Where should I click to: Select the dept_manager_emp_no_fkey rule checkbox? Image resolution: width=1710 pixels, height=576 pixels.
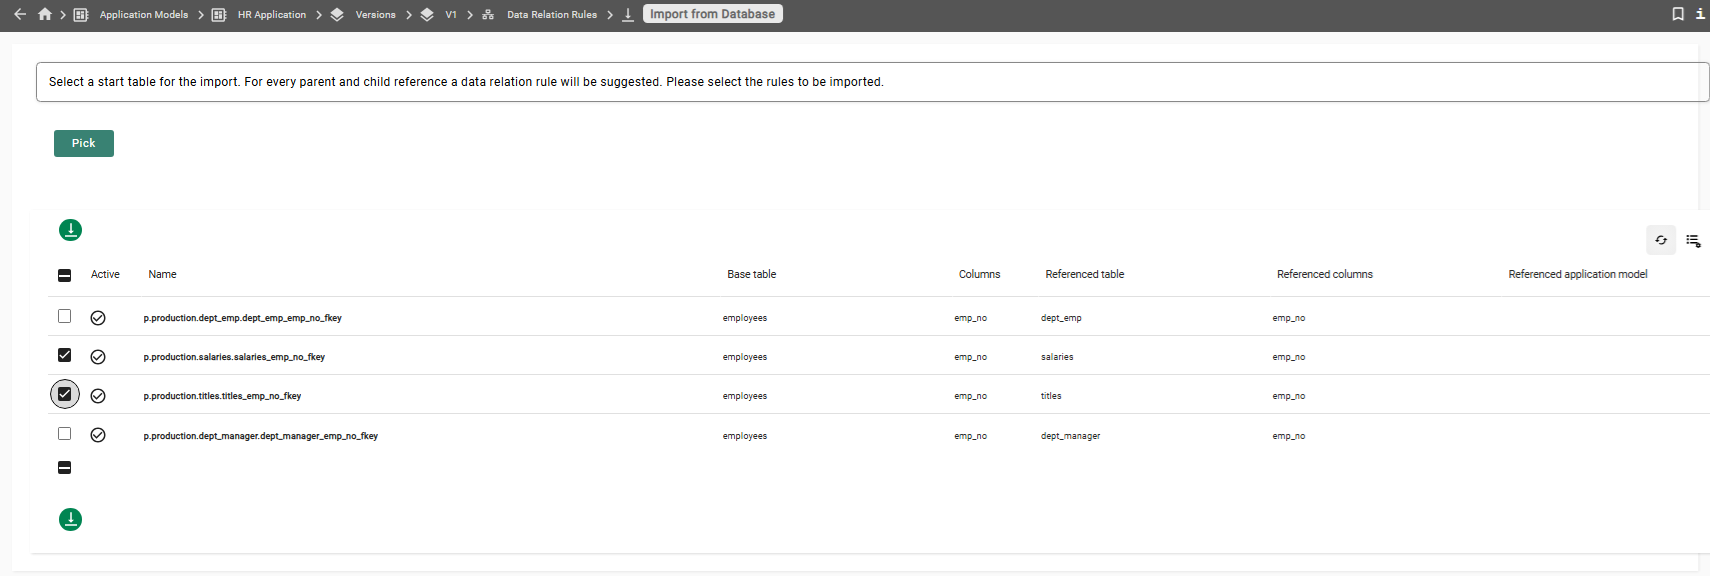tap(65, 434)
